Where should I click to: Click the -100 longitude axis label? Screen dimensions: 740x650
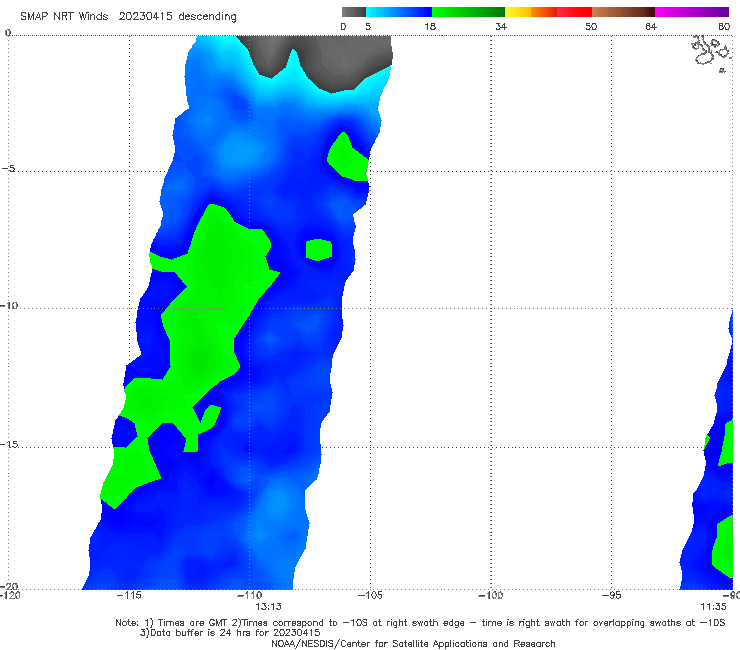491,595
